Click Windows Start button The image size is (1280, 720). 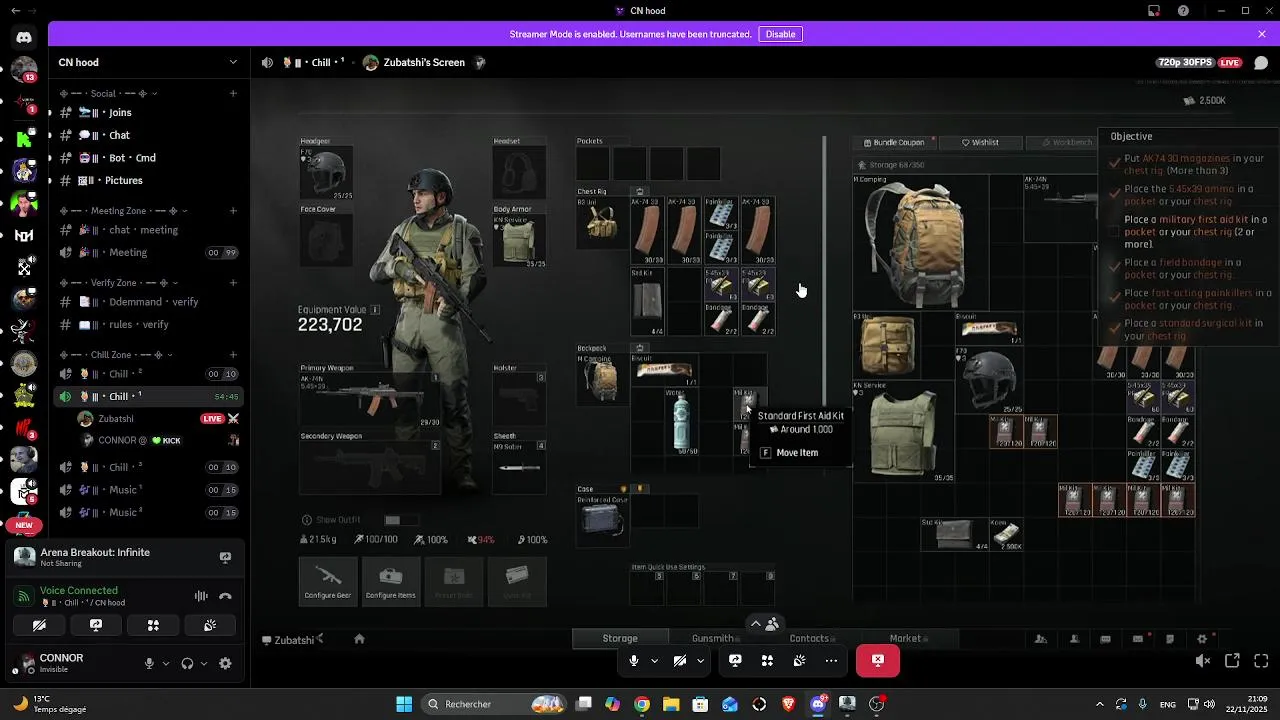coord(404,704)
